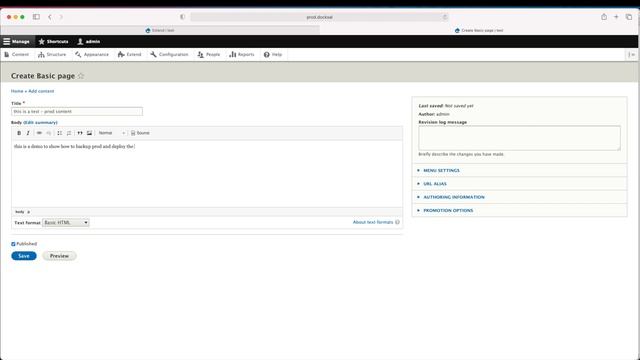Insert a numbered list
The height and width of the screenshot is (360, 640).
[x=69, y=133]
